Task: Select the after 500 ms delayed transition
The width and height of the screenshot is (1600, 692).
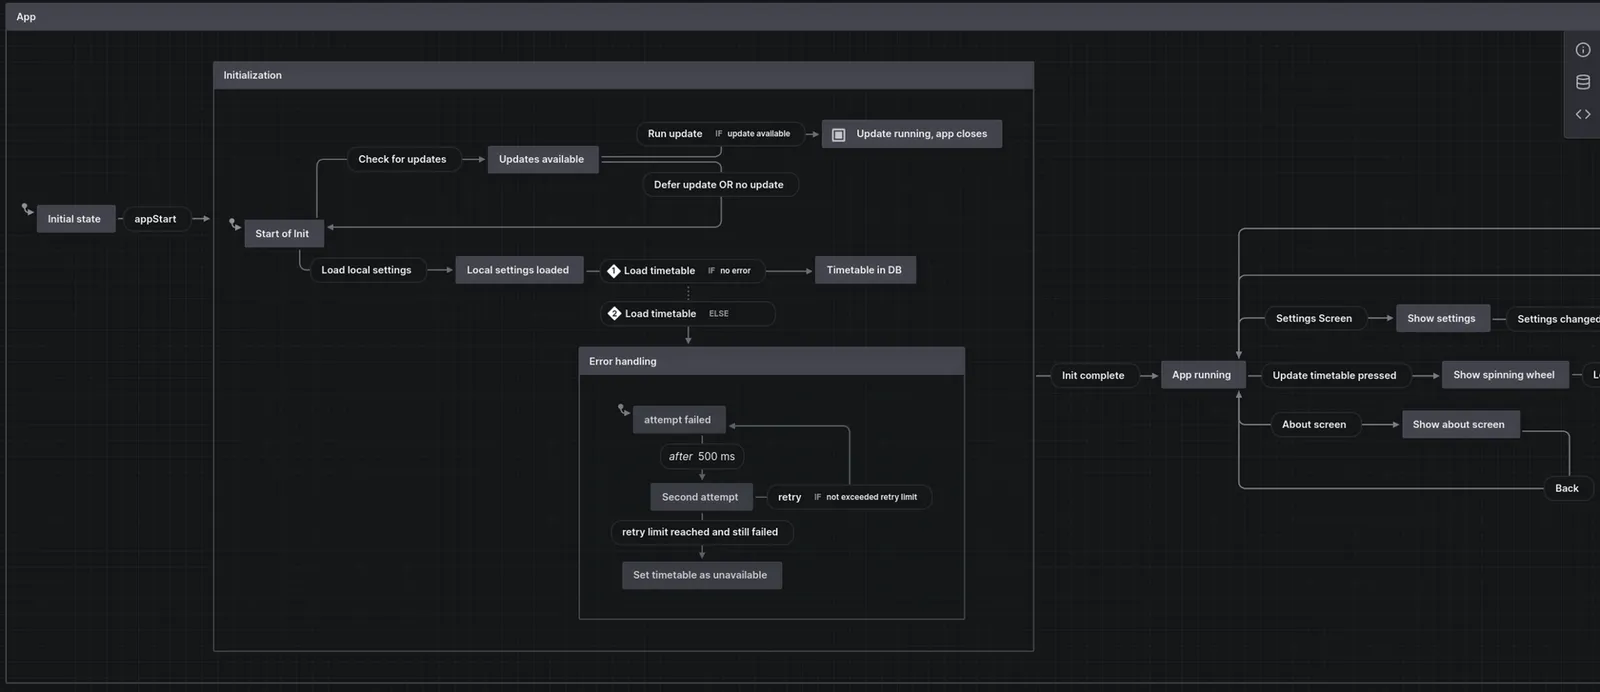Action: tap(702, 456)
